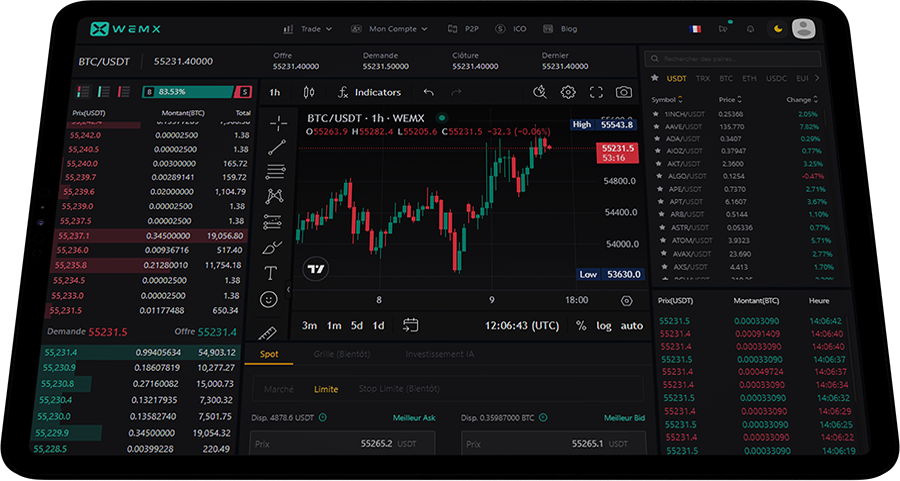Toggle dark mode moon switch
The height and width of the screenshot is (481, 900).
tap(778, 28)
